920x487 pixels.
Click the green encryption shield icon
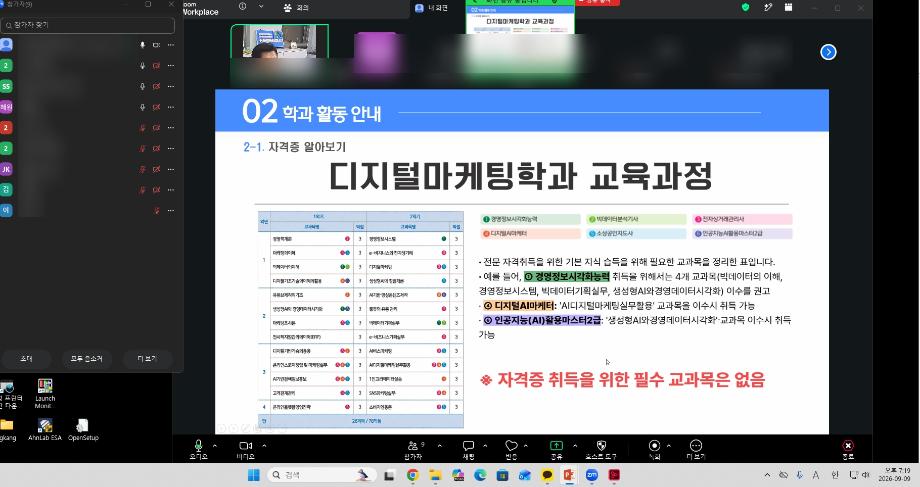[x=746, y=7]
